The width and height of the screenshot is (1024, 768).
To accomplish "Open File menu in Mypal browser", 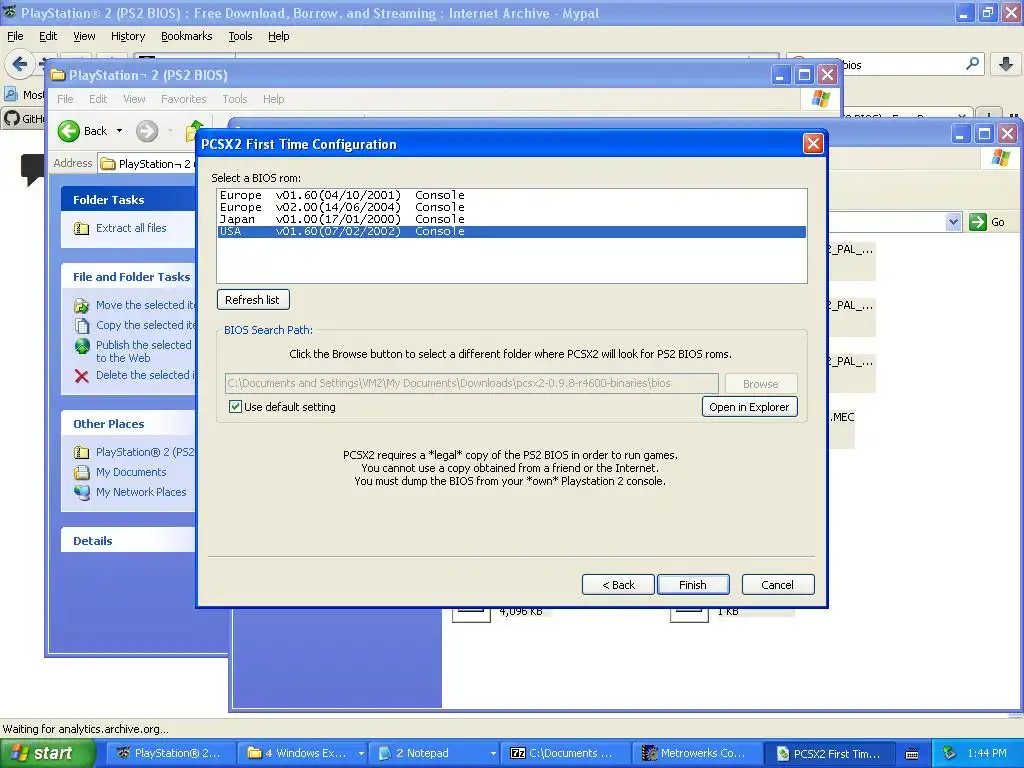I will pyautogui.click(x=15, y=36).
